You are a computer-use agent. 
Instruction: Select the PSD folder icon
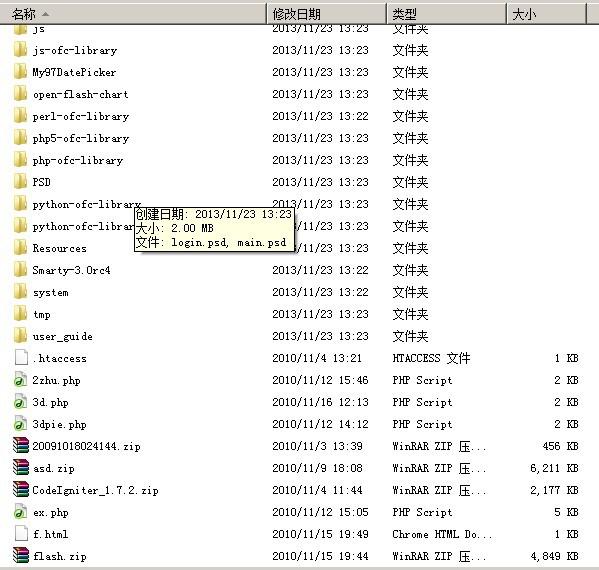click(x=20, y=182)
